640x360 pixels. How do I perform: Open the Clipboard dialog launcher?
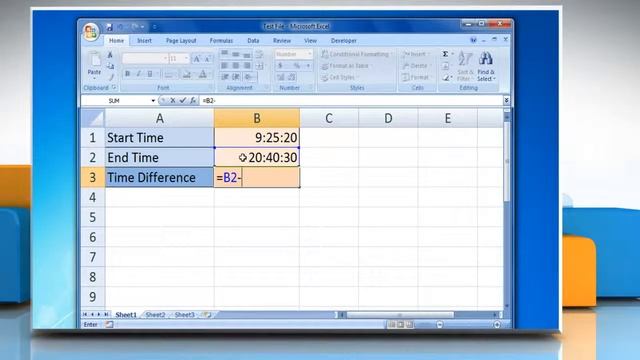tap(114, 87)
